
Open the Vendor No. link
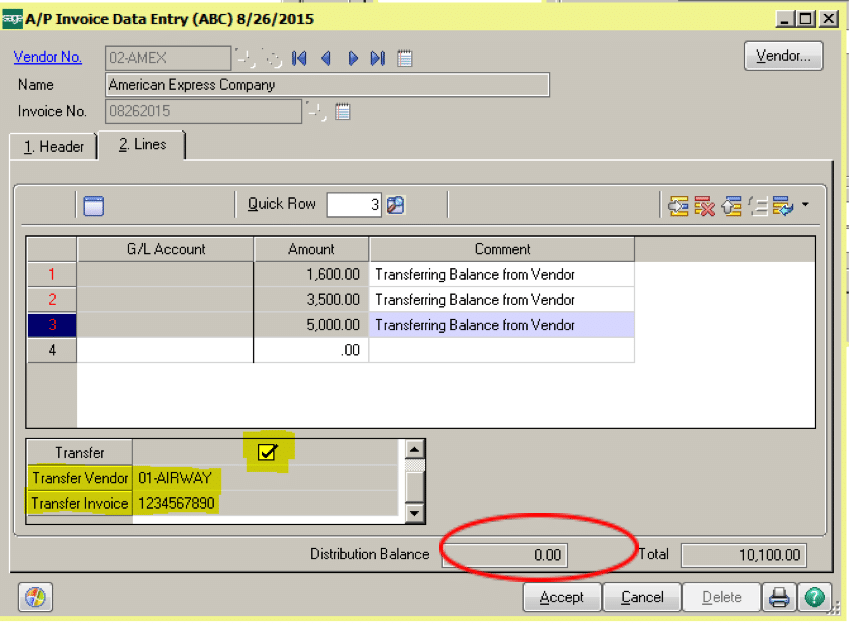tap(49, 58)
